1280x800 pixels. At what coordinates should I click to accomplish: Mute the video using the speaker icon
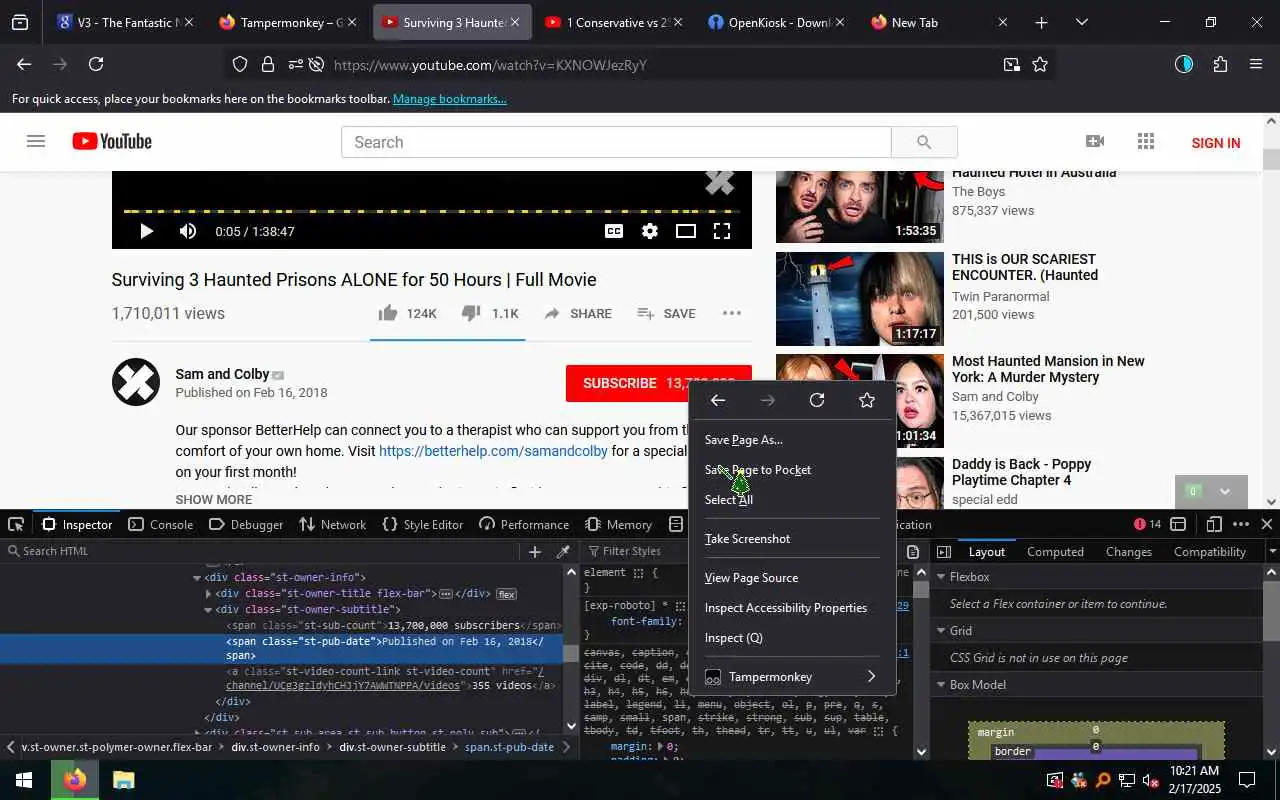187,231
